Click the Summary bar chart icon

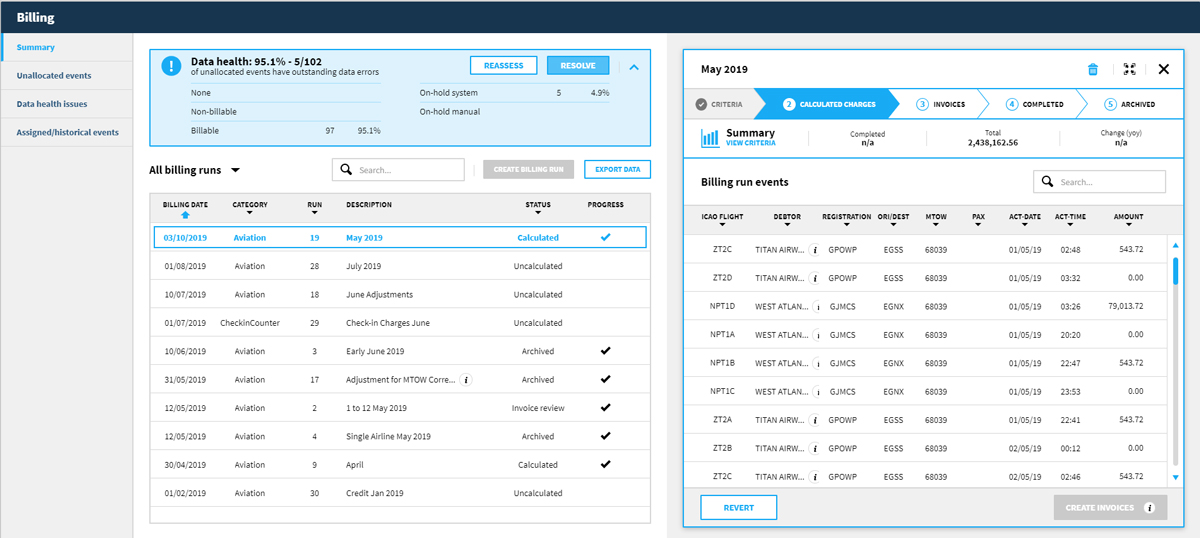click(710, 138)
